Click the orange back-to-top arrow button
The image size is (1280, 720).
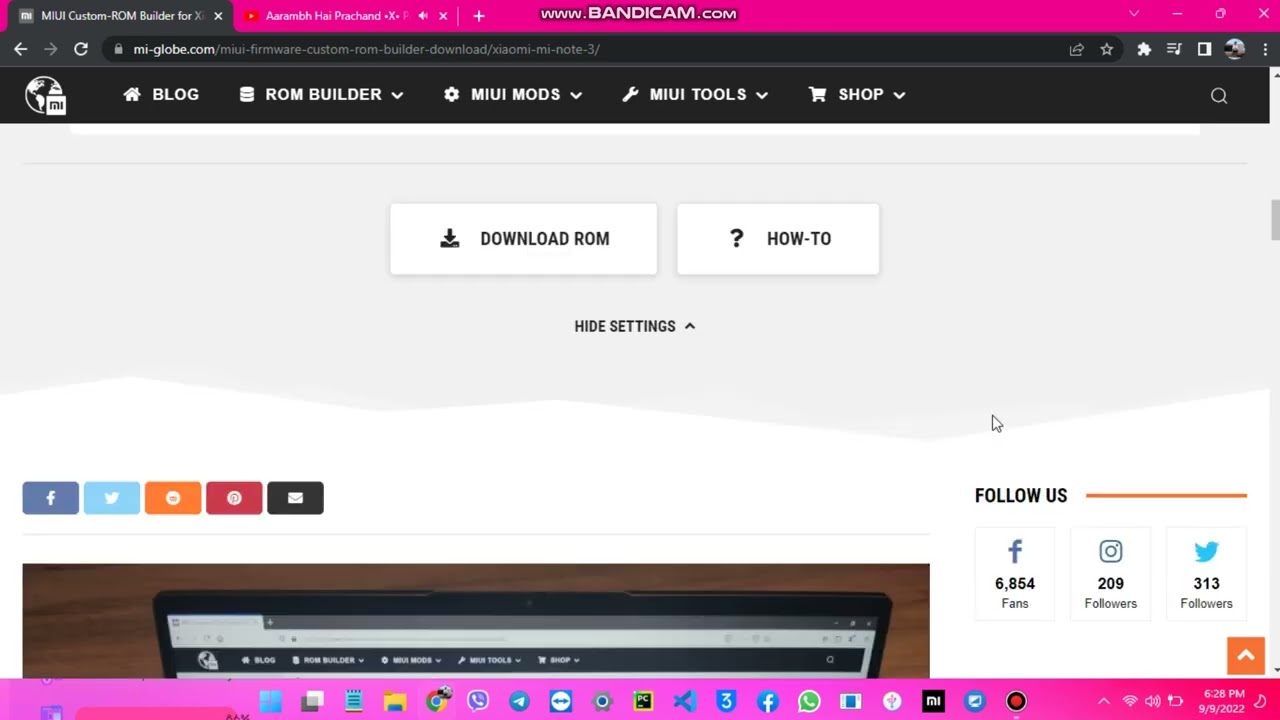(1246, 656)
